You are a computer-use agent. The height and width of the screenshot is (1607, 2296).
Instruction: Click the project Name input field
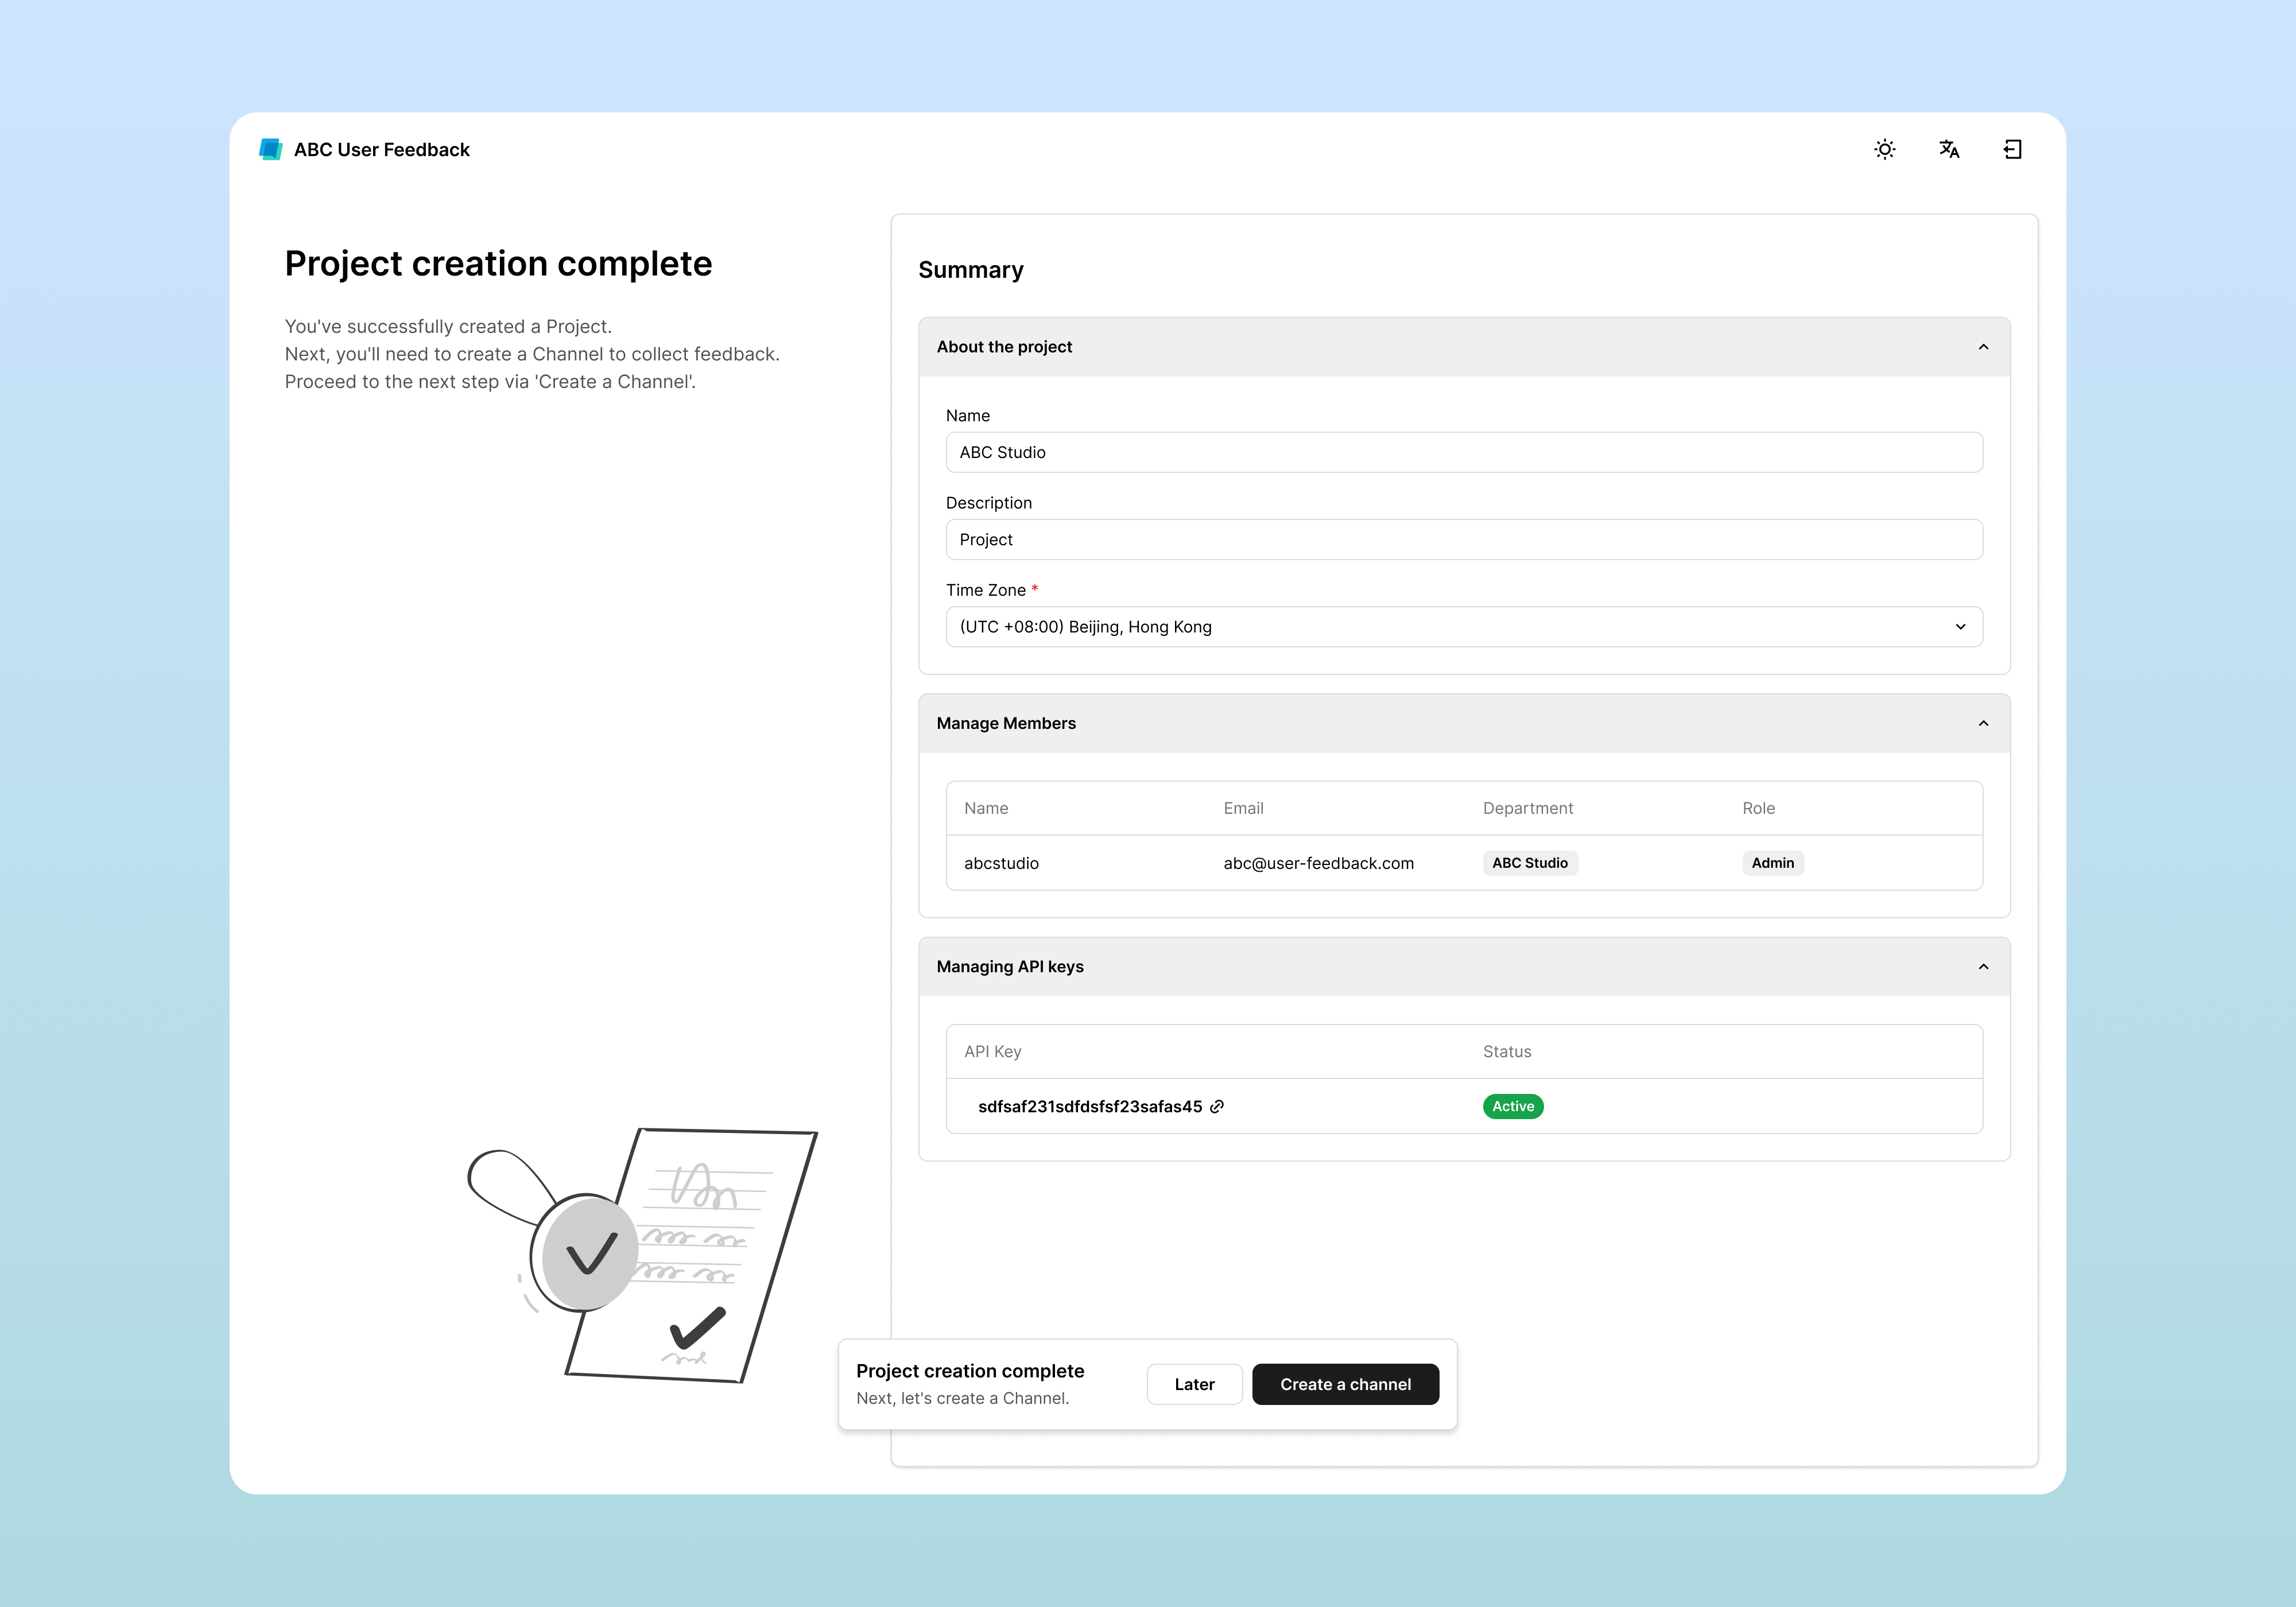(x=1463, y=452)
